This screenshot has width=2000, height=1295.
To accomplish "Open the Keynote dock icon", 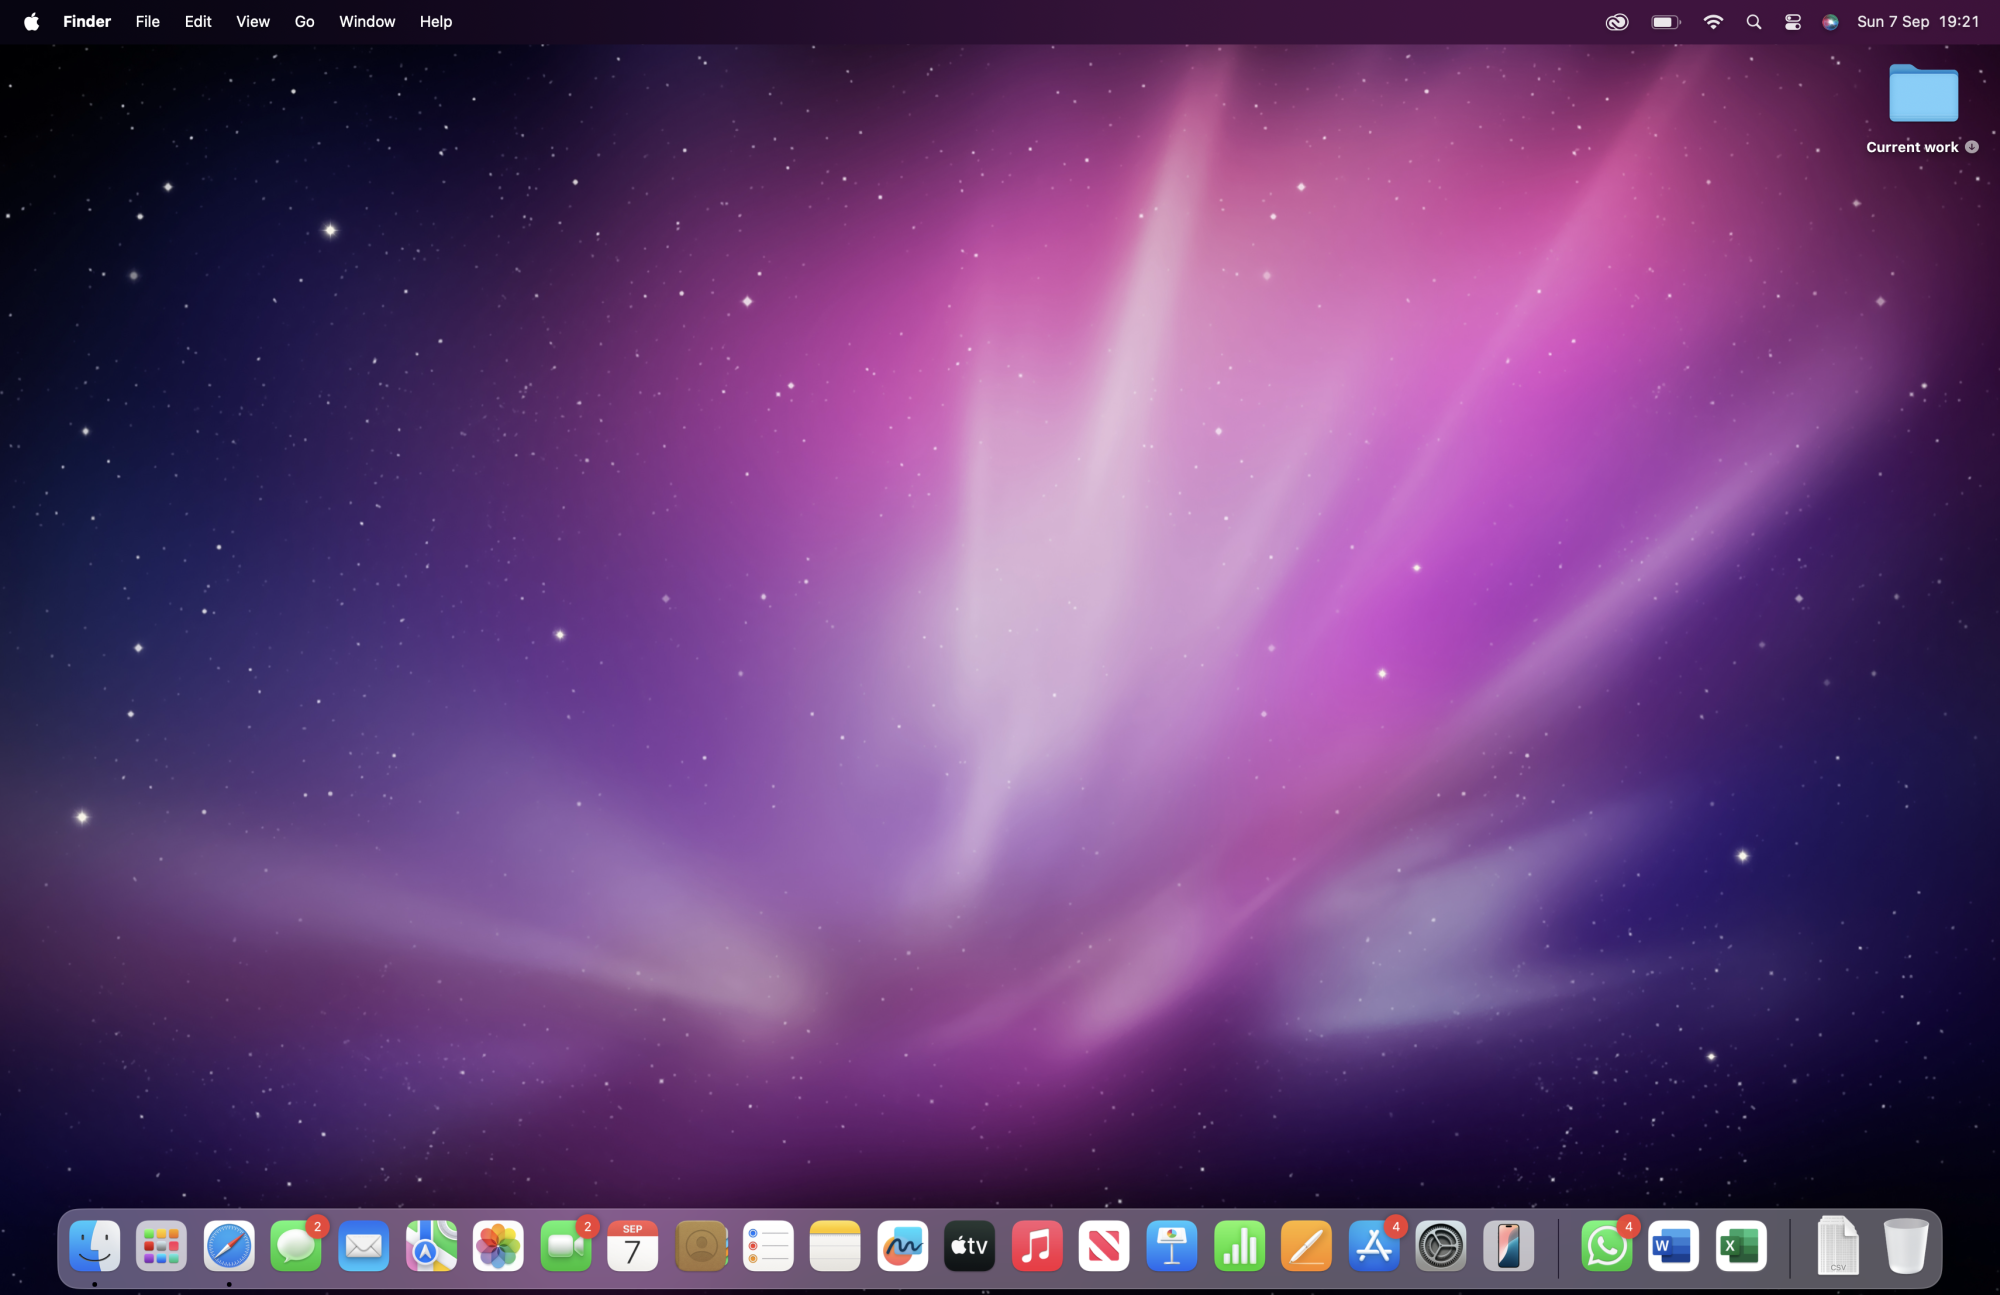I will click(1171, 1246).
